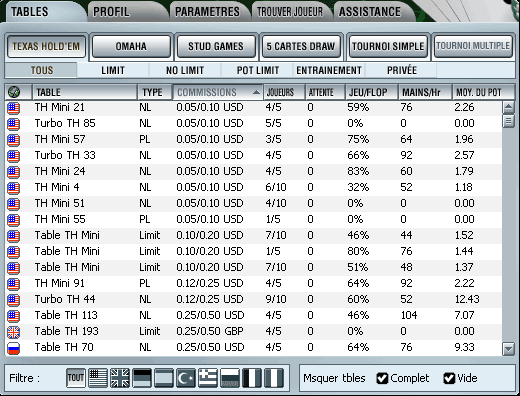Filter tables by the Russian flag
Image resolution: width=520 pixels, height=396 pixels.
(x=230, y=378)
